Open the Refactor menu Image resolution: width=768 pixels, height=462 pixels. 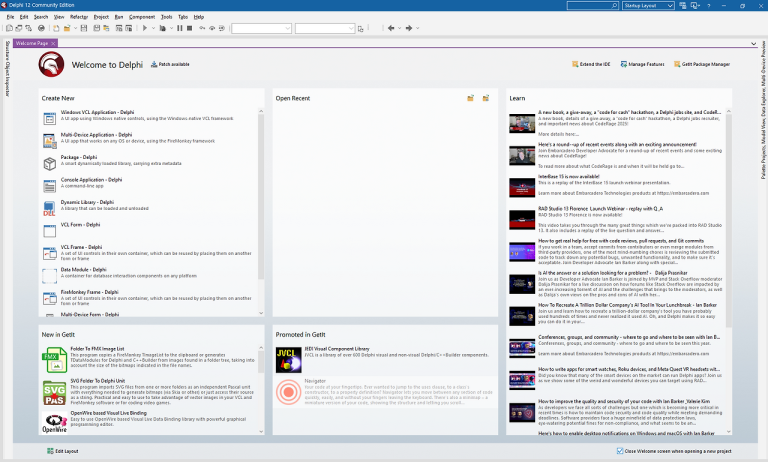[79, 17]
